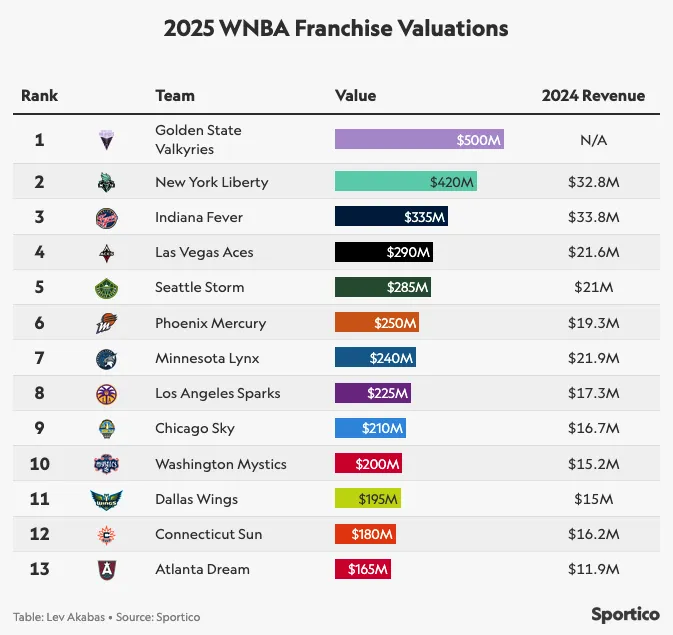The width and height of the screenshot is (673, 635).
Task: Click the Golden State Valkyries logo
Action: pos(106,140)
